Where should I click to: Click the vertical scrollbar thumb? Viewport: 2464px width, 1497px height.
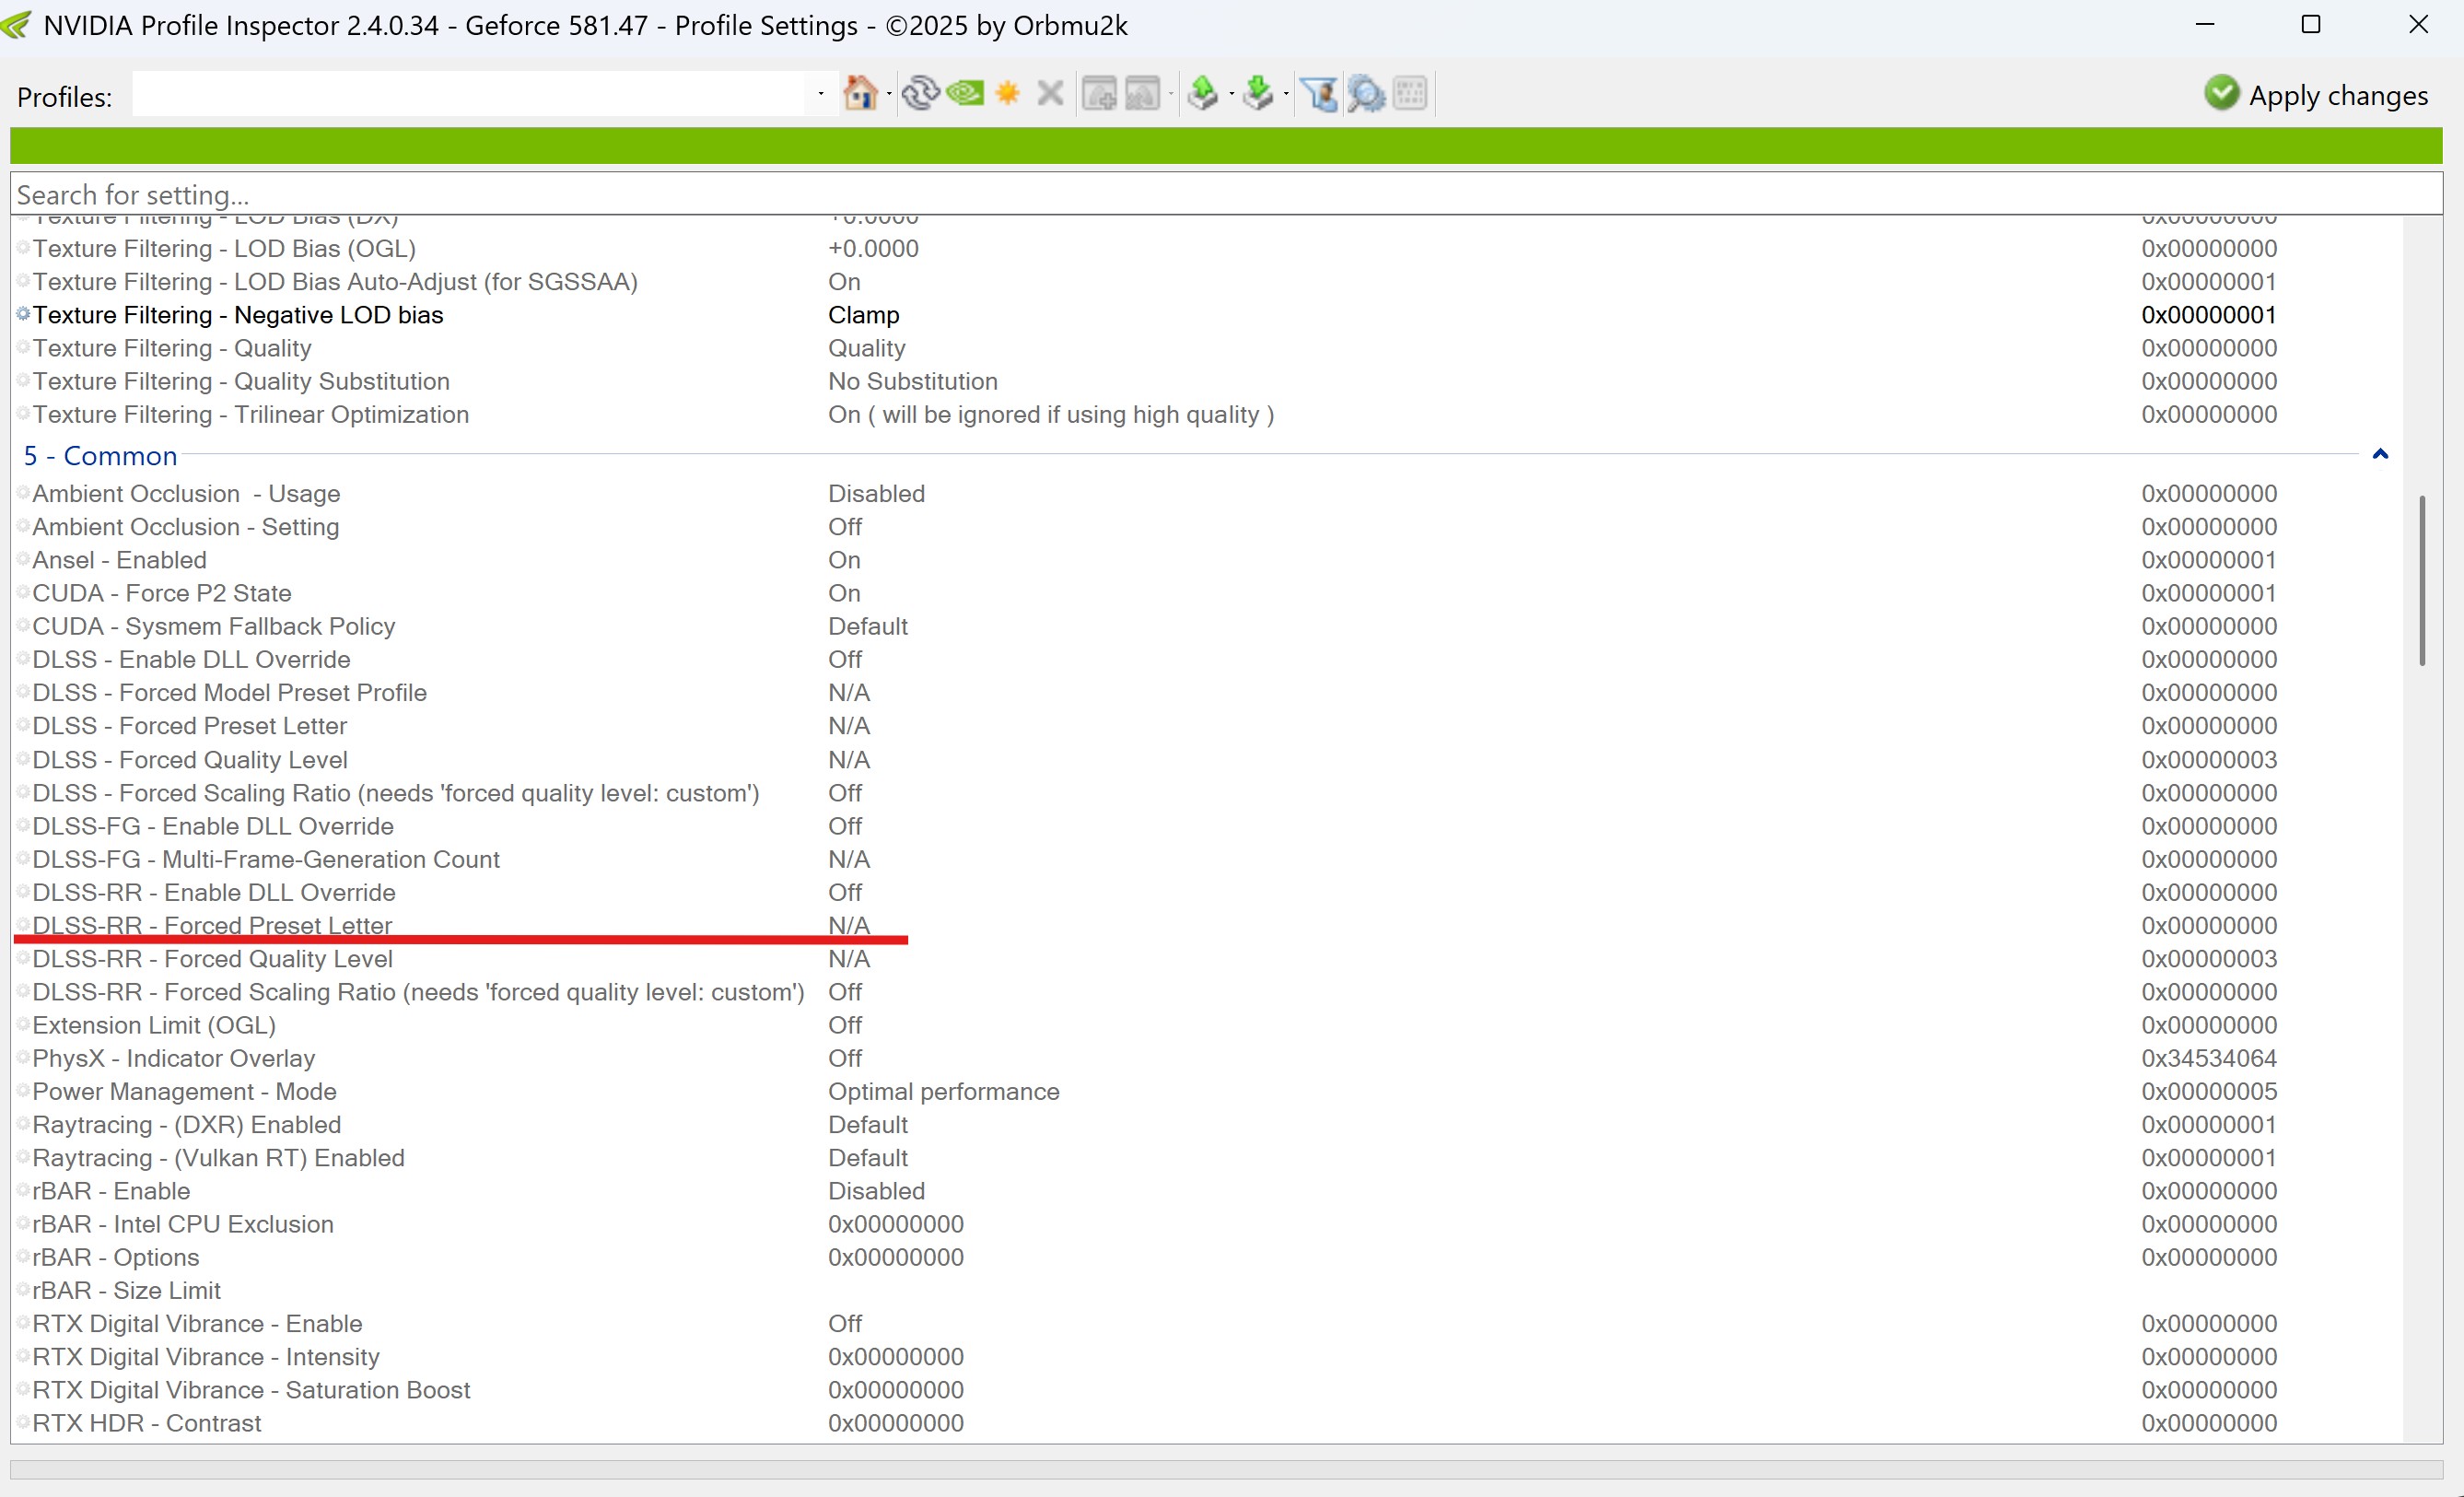(2421, 580)
